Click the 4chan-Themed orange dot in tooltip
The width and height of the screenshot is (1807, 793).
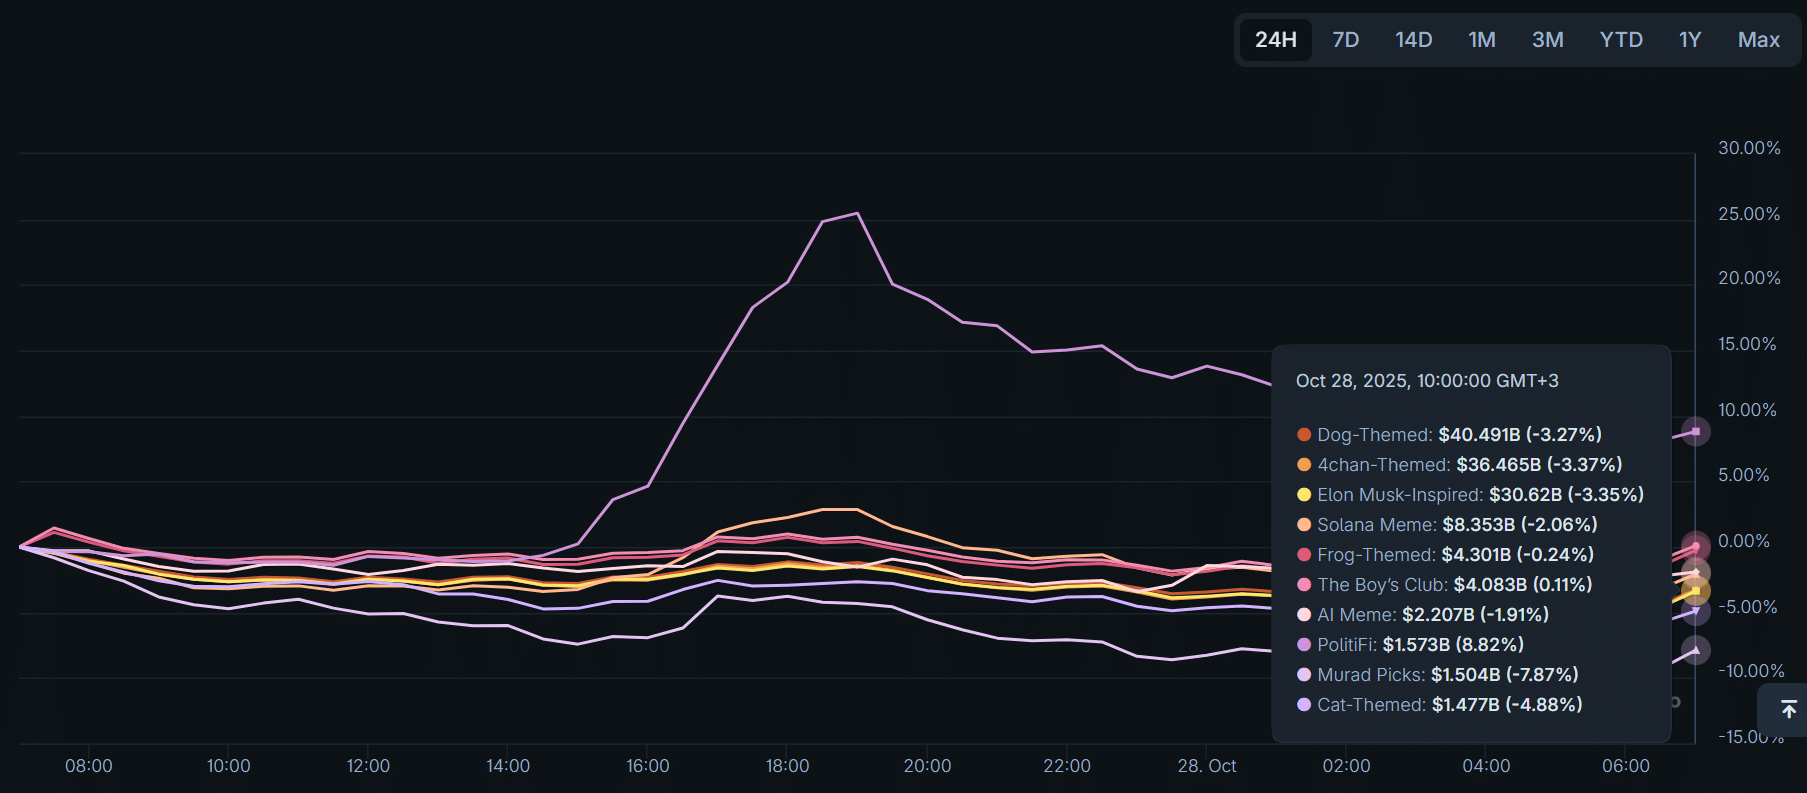coord(1304,465)
